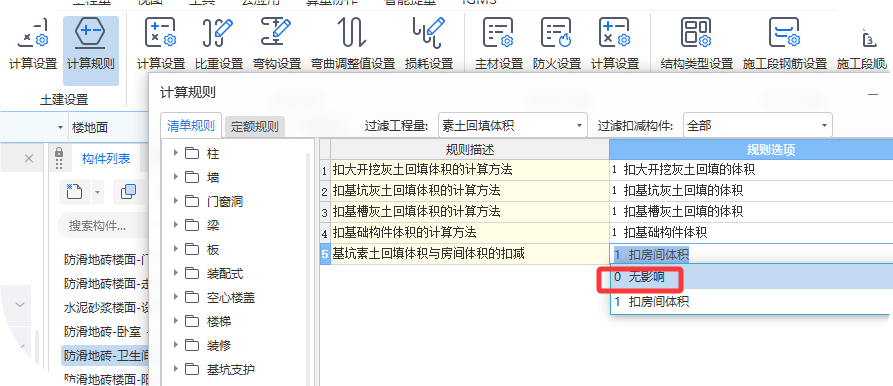
Task: Select list item 防滑地砖楼面-走
Action: [106, 284]
